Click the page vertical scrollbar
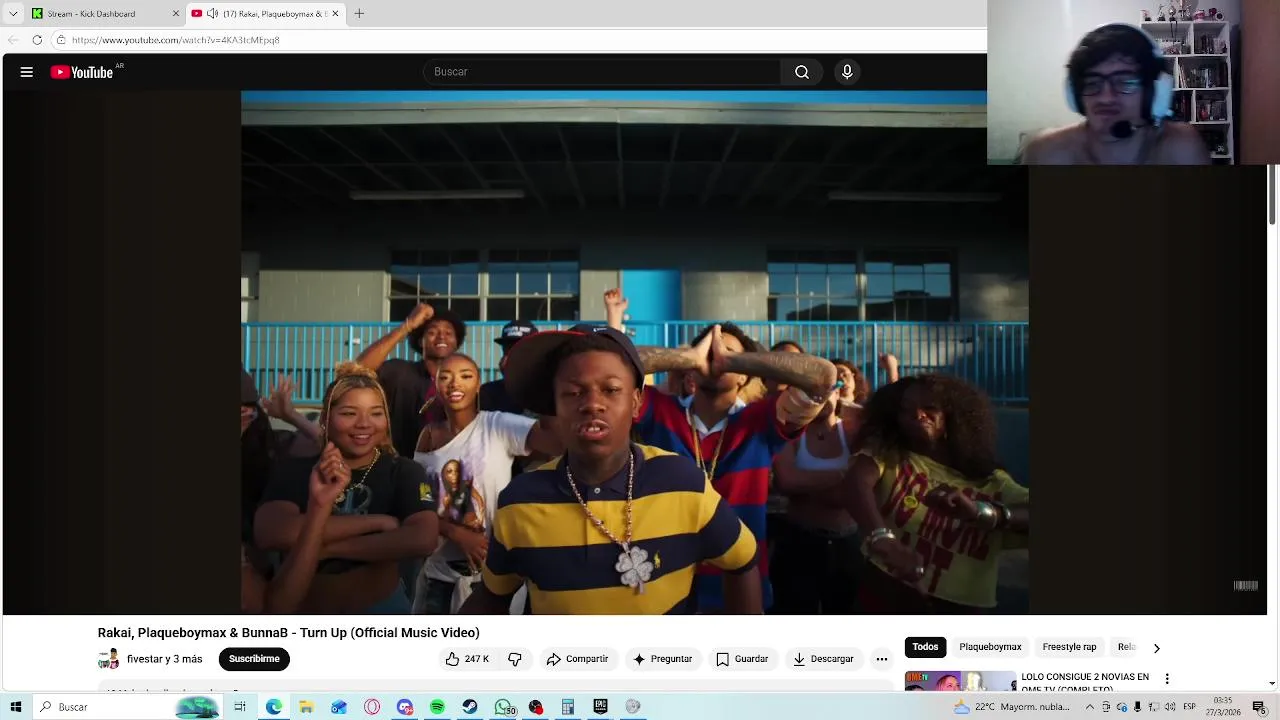Screen dimensions: 1280x720 coord(1272,195)
